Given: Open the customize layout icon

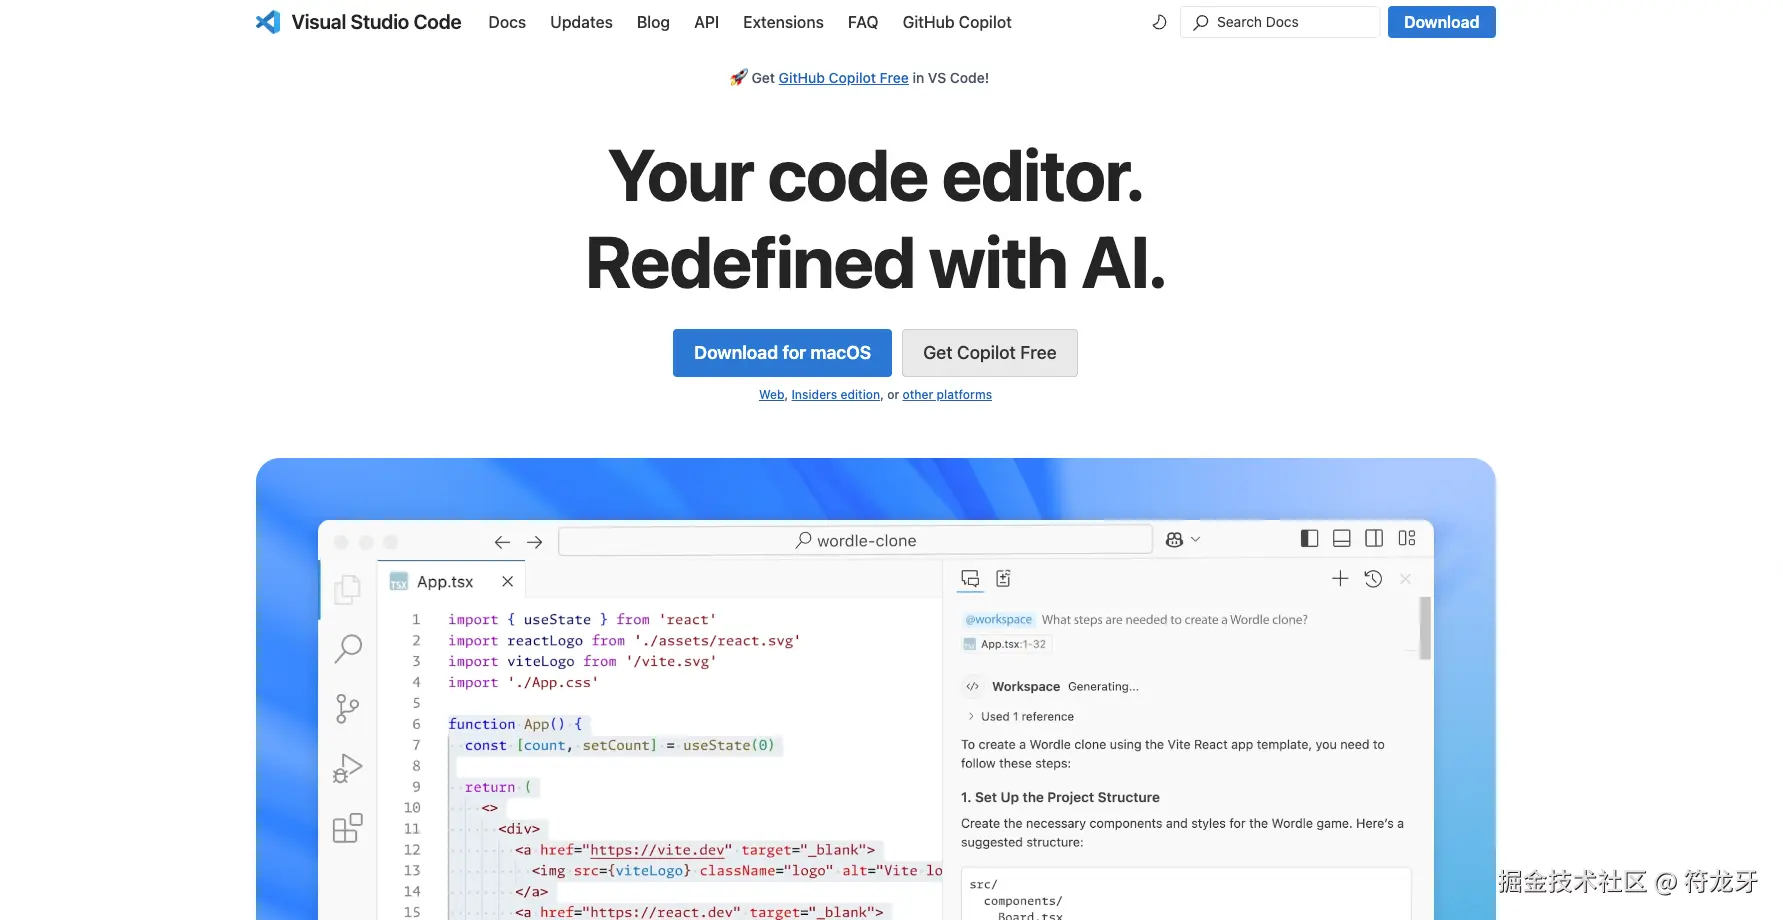Looking at the screenshot, I should click(1407, 538).
